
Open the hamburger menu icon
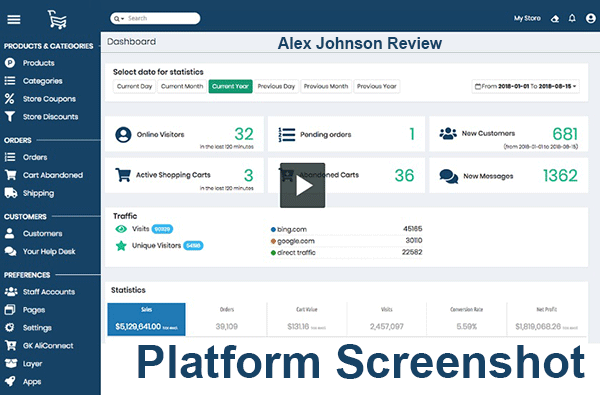pos(14,19)
